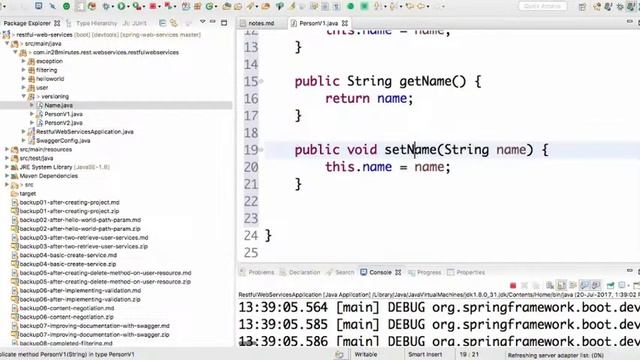
Task: Select SwaggerConfig.java file
Action: tap(63, 140)
